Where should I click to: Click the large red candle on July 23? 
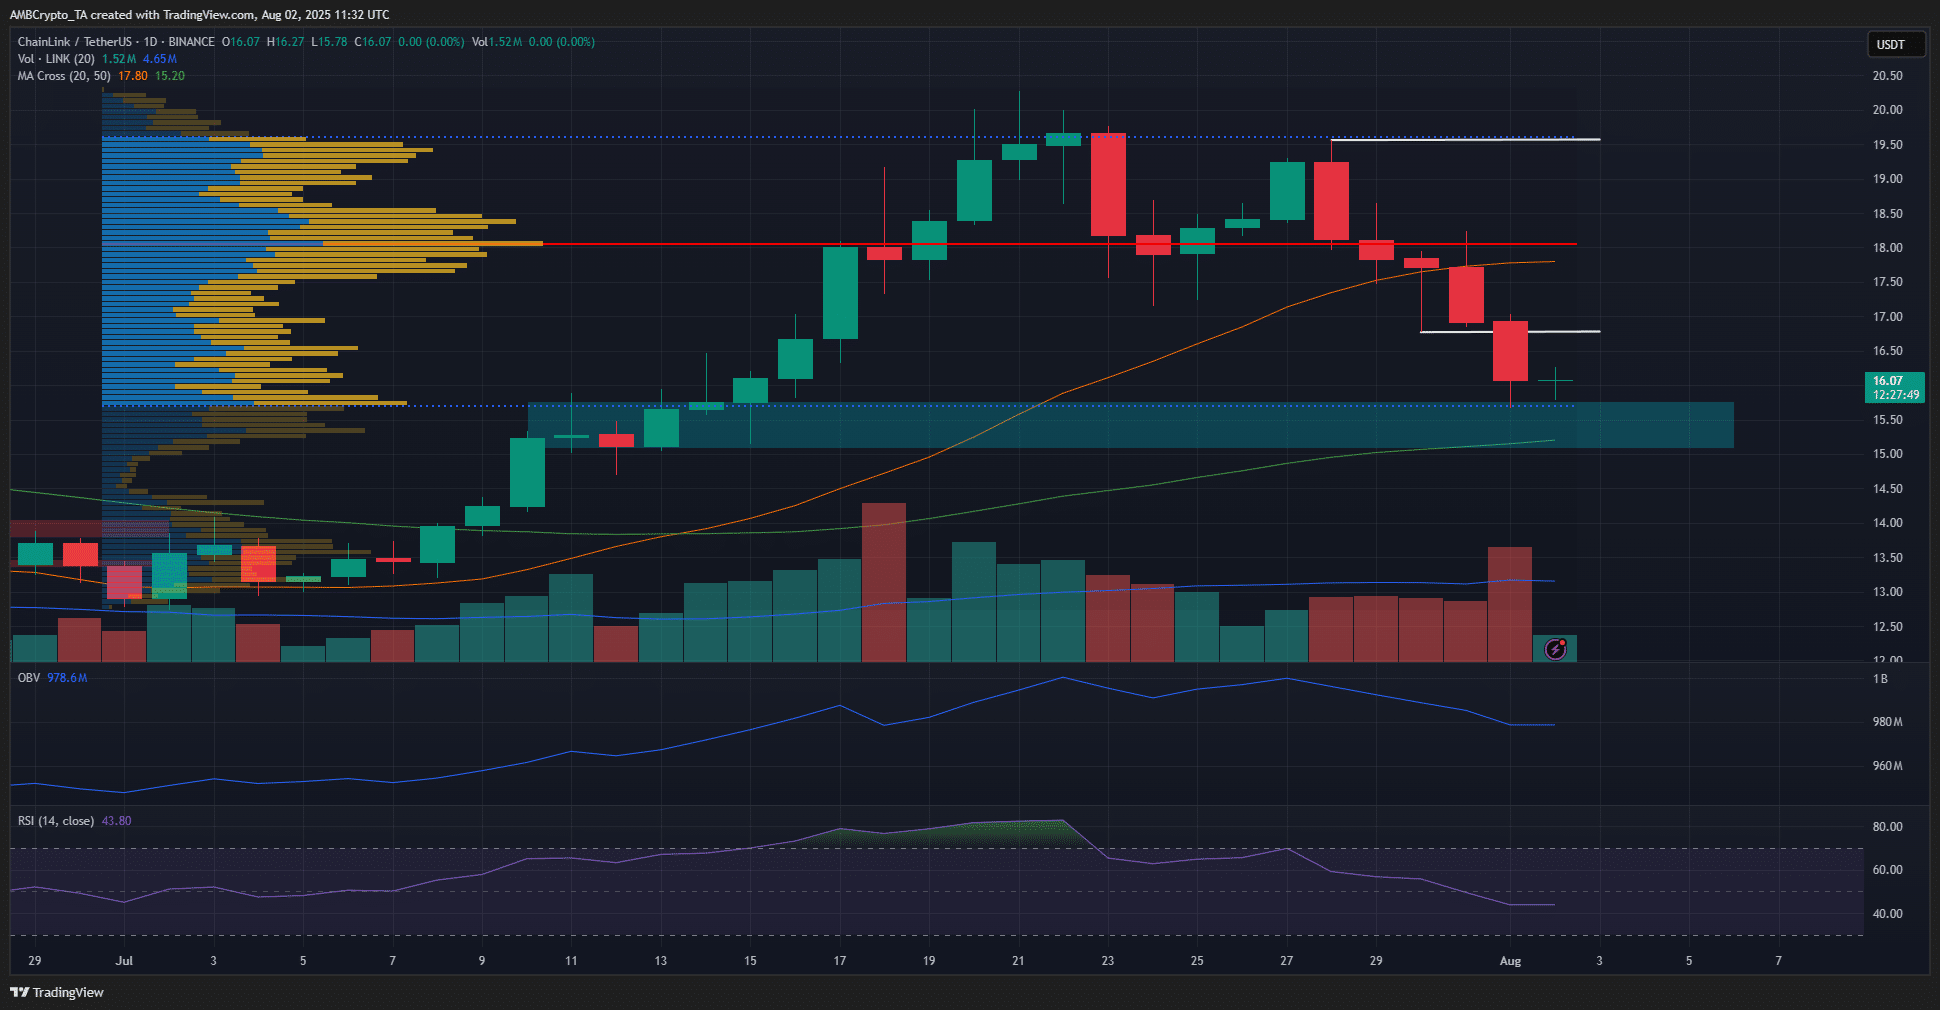point(1108,185)
